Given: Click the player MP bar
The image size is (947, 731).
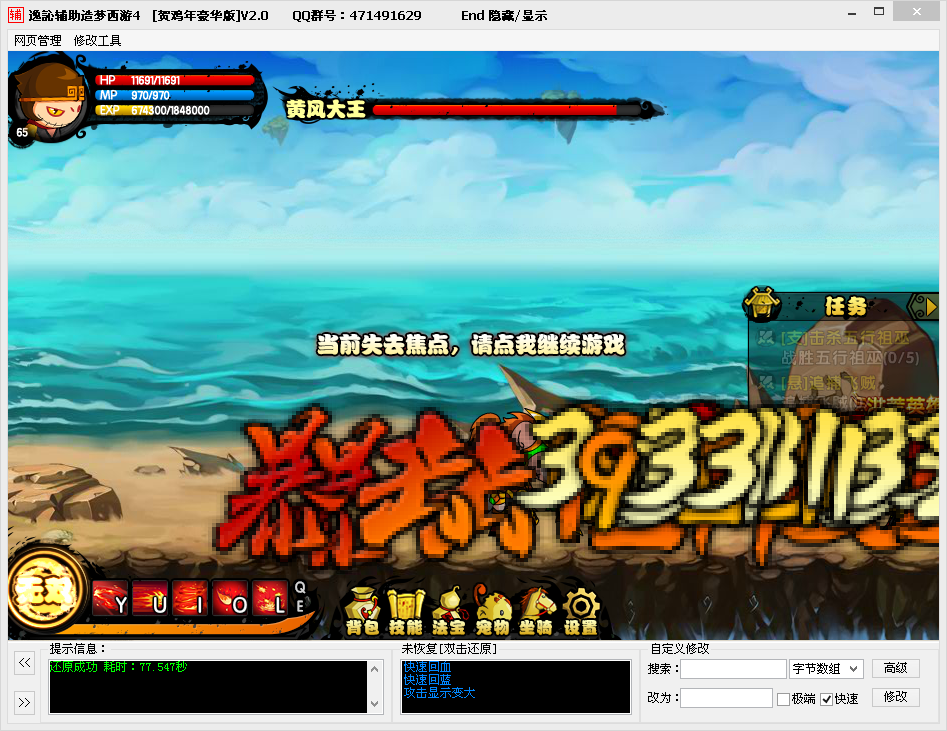Looking at the screenshot, I should click(x=174, y=95).
